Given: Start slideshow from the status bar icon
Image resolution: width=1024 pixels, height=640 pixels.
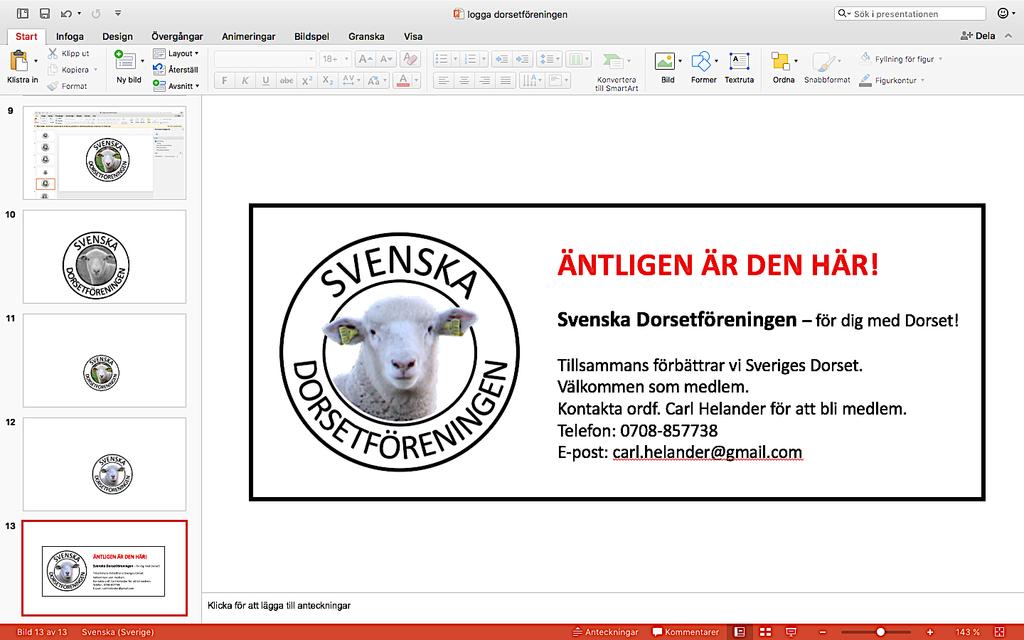Looking at the screenshot, I should point(791,632).
